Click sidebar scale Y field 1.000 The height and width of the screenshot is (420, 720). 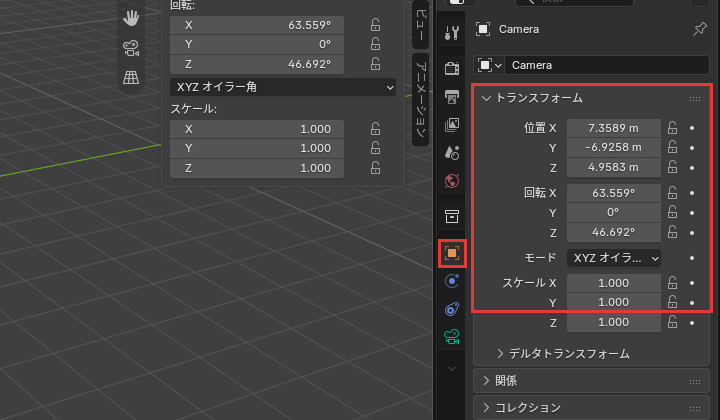257,148
